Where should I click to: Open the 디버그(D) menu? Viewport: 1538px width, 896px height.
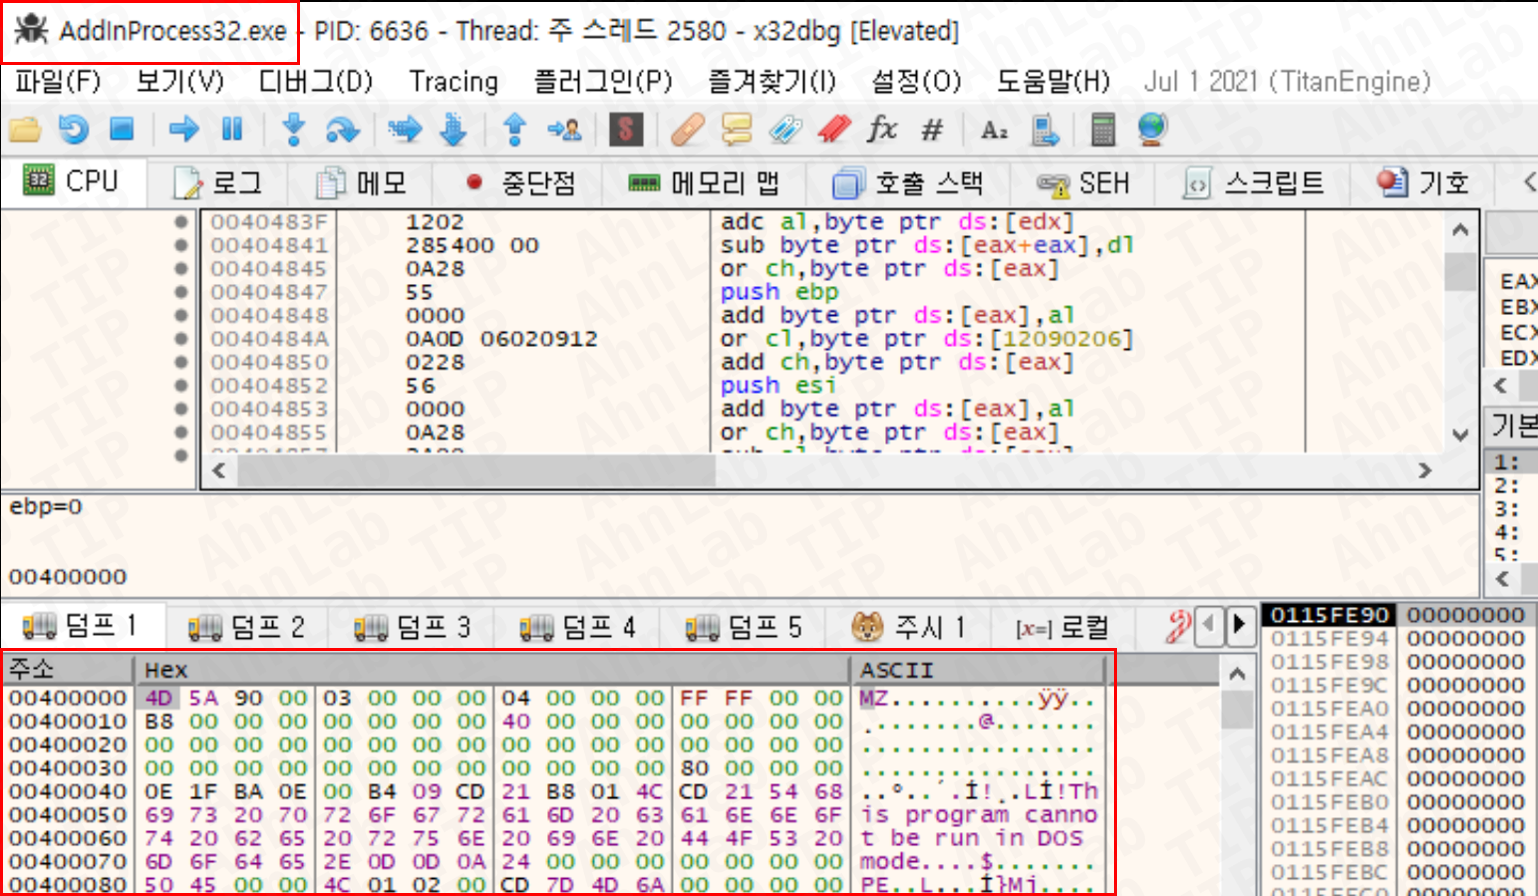point(315,81)
